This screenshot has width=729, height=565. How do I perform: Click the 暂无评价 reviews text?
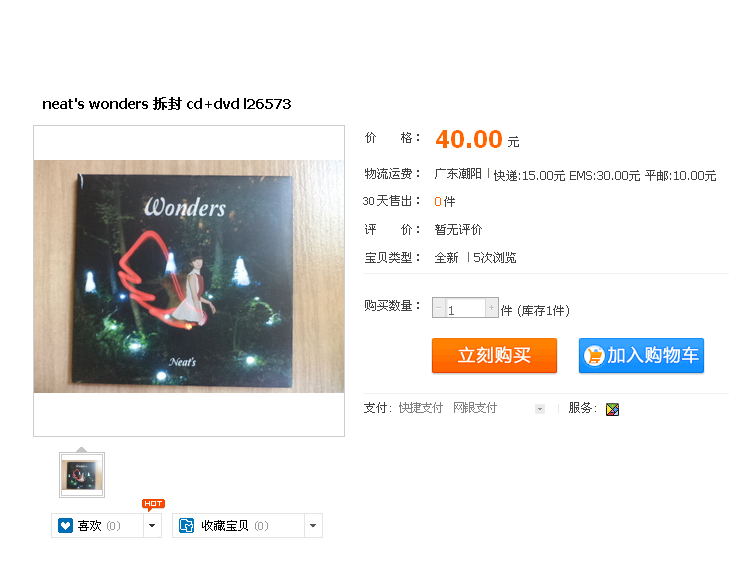coord(458,229)
